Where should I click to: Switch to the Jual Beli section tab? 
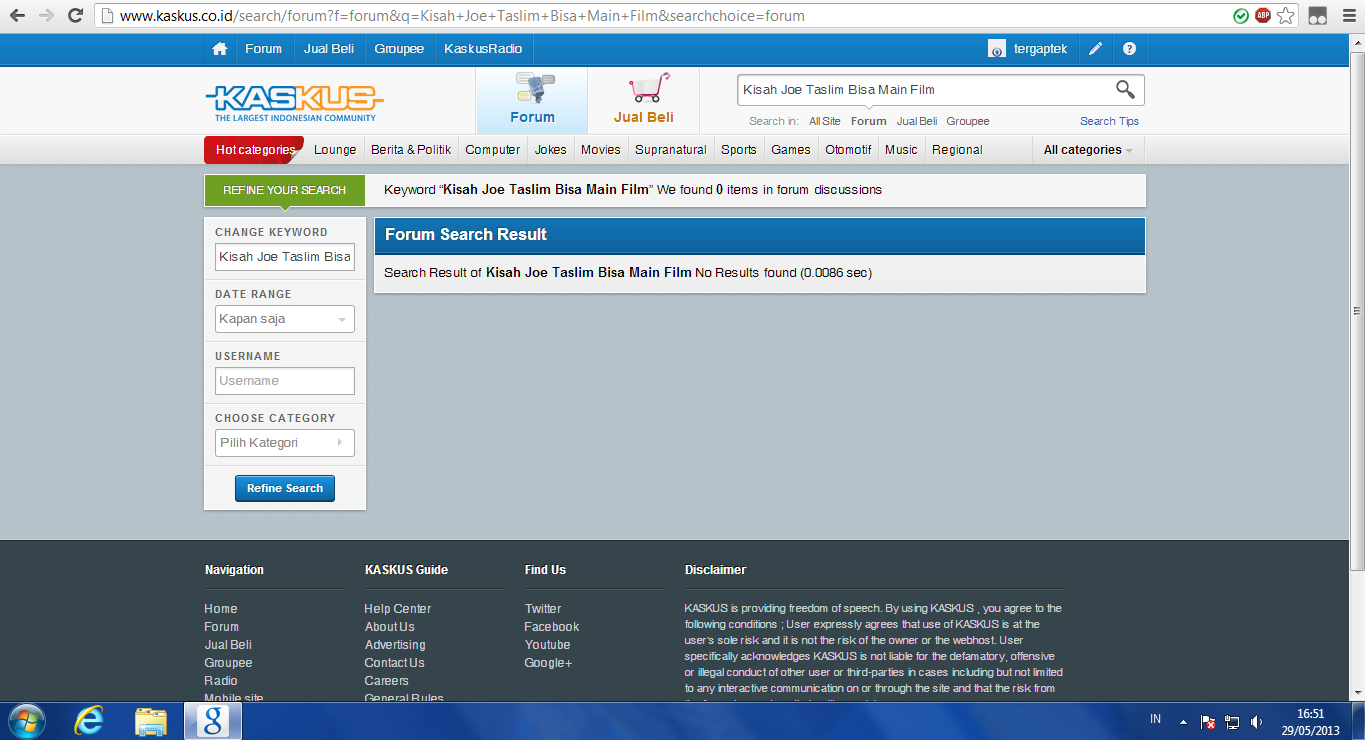643,101
